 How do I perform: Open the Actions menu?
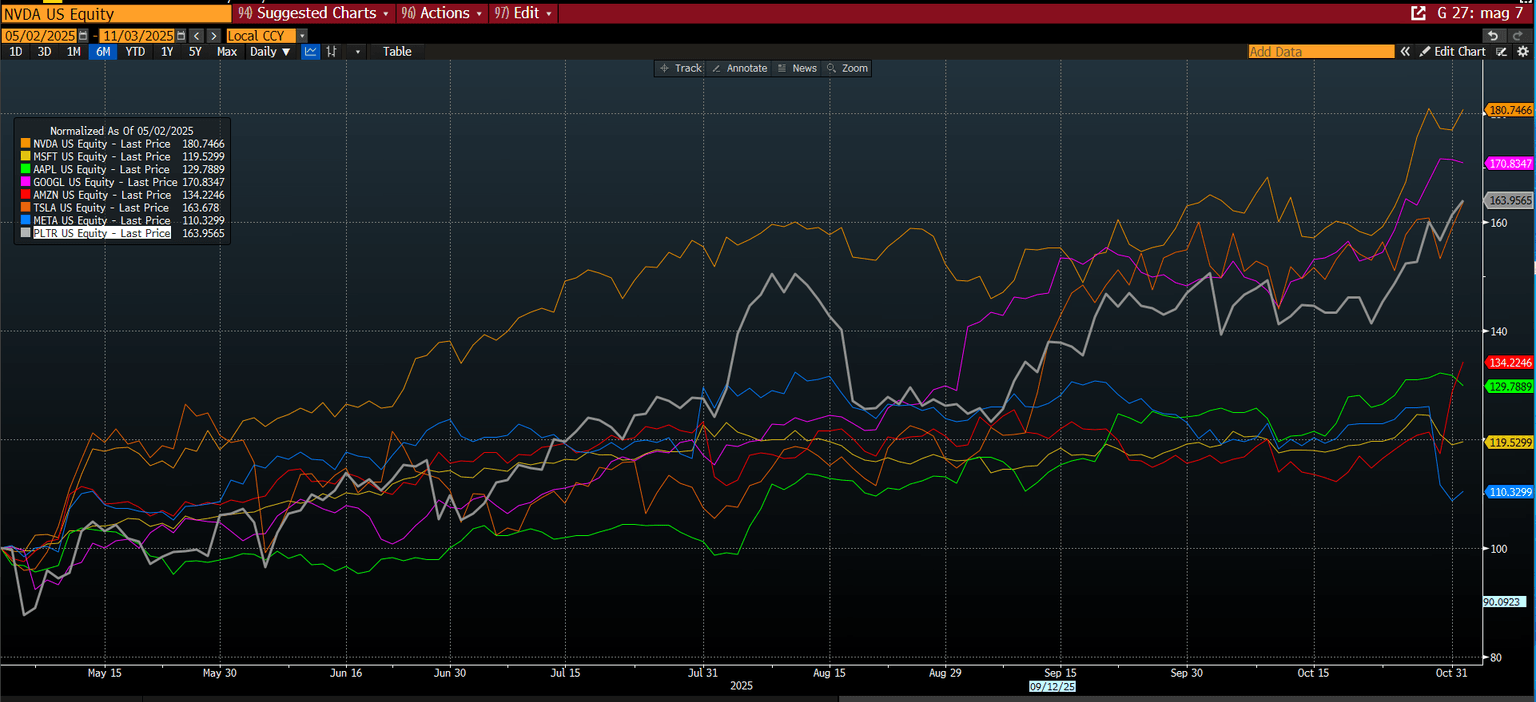click(x=442, y=13)
